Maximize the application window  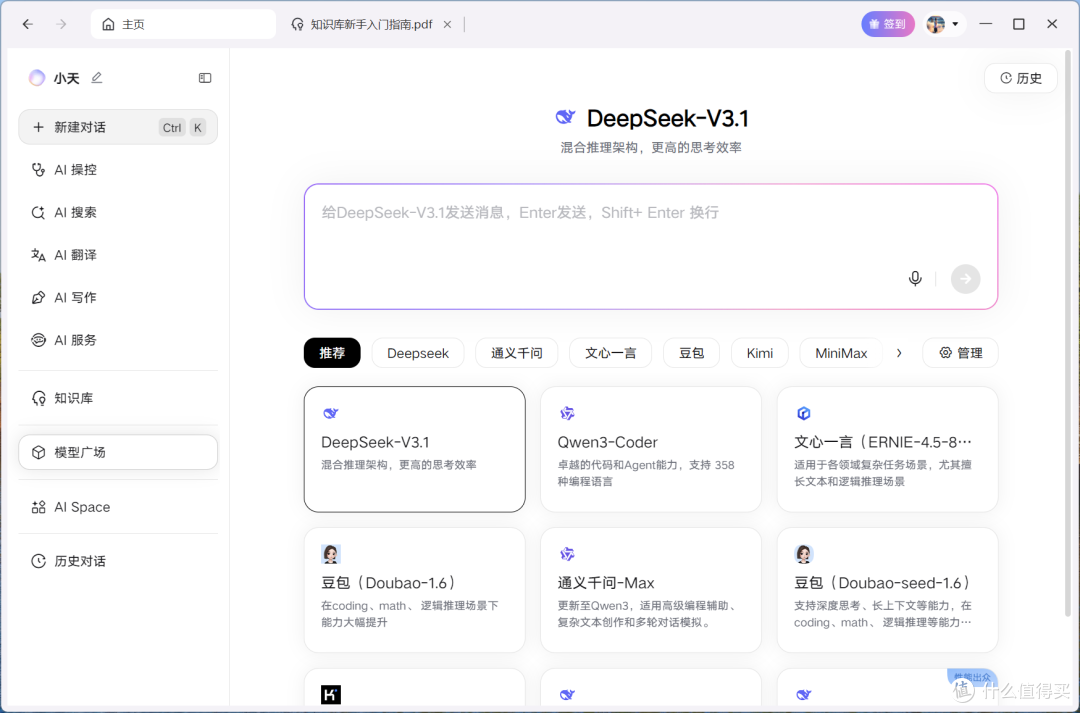click(x=1019, y=24)
